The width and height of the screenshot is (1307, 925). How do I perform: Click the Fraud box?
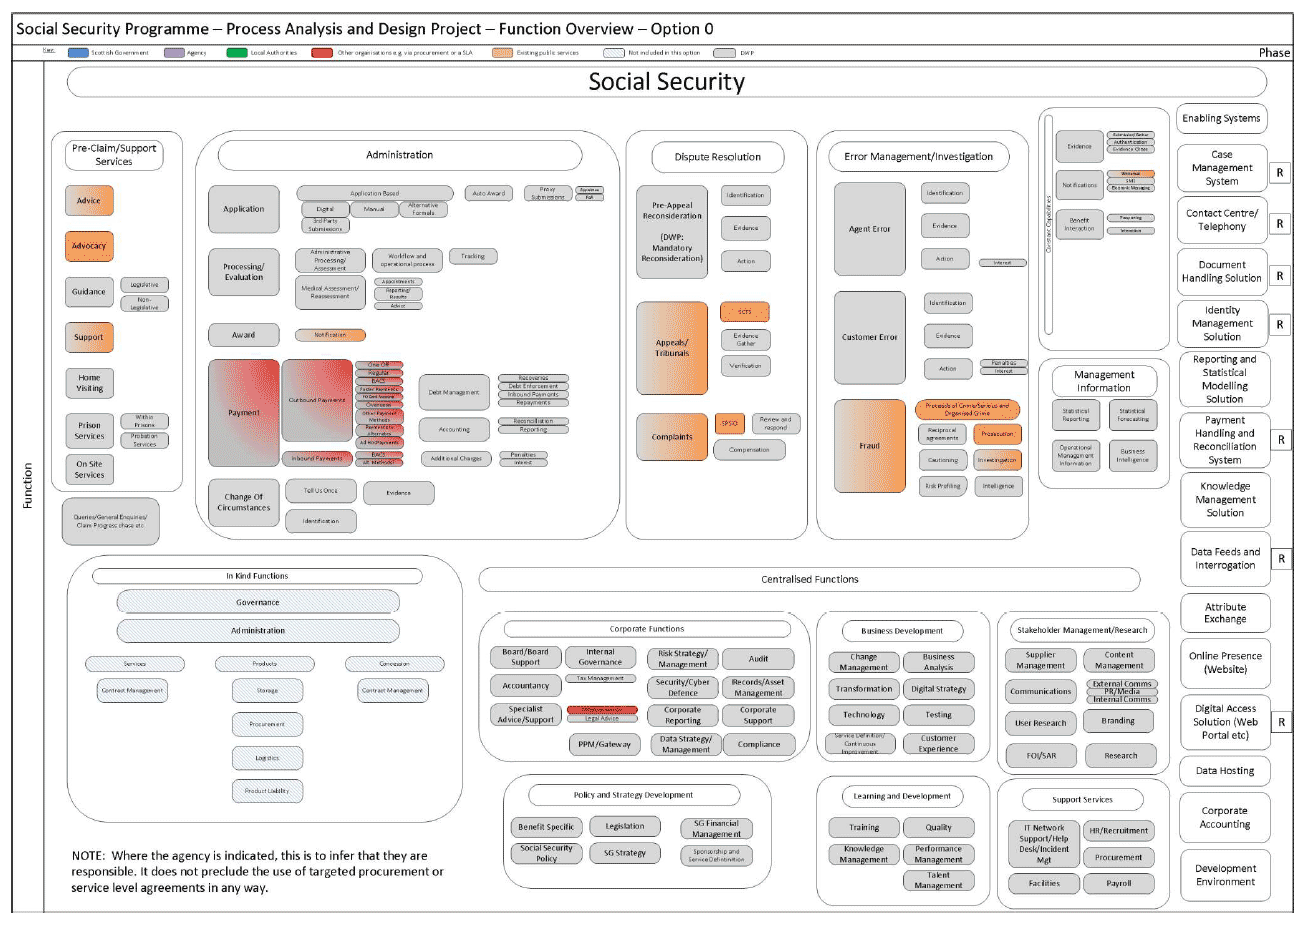(x=870, y=446)
